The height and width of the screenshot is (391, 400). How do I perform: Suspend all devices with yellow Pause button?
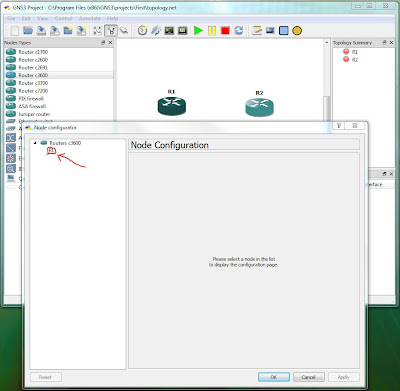pos(212,31)
